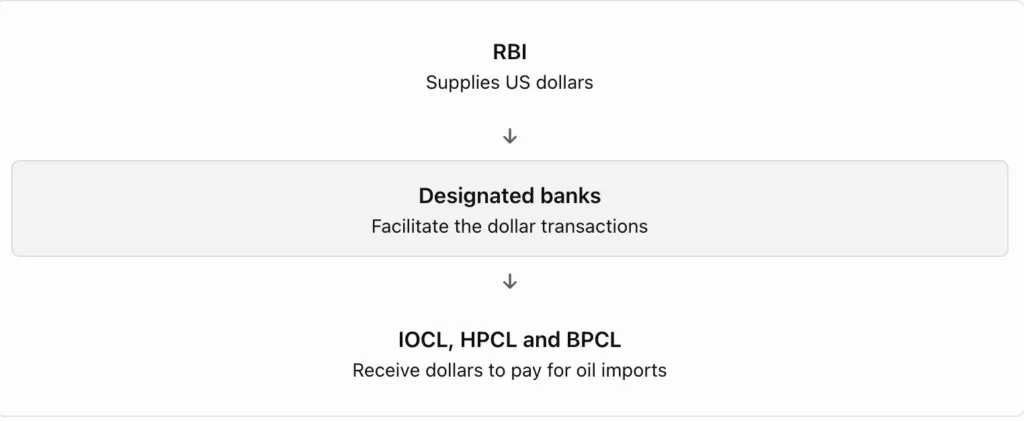Click the bold word banks in the grey box
Viewport: 1024px width, 421px height.
[570, 196]
